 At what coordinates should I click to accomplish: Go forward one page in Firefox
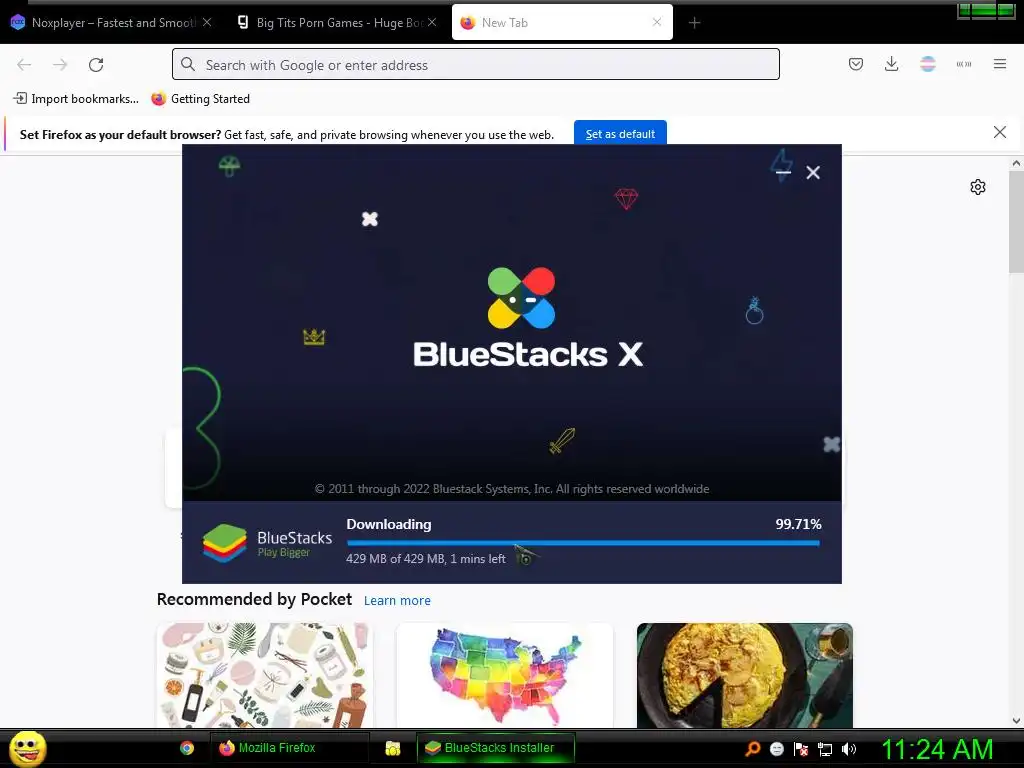60,65
